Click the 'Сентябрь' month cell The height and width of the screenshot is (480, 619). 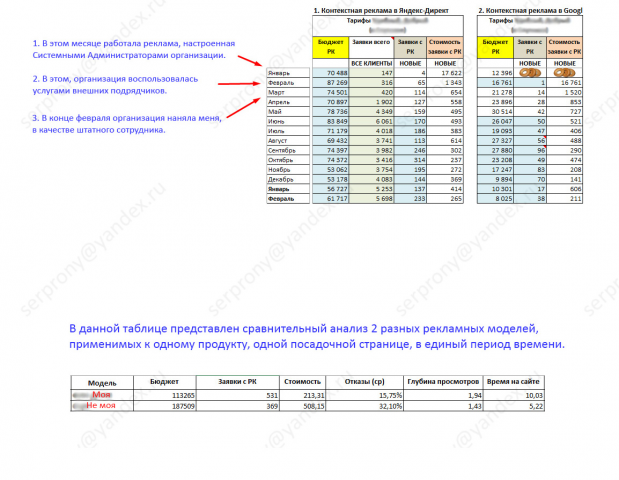[x=288, y=150]
